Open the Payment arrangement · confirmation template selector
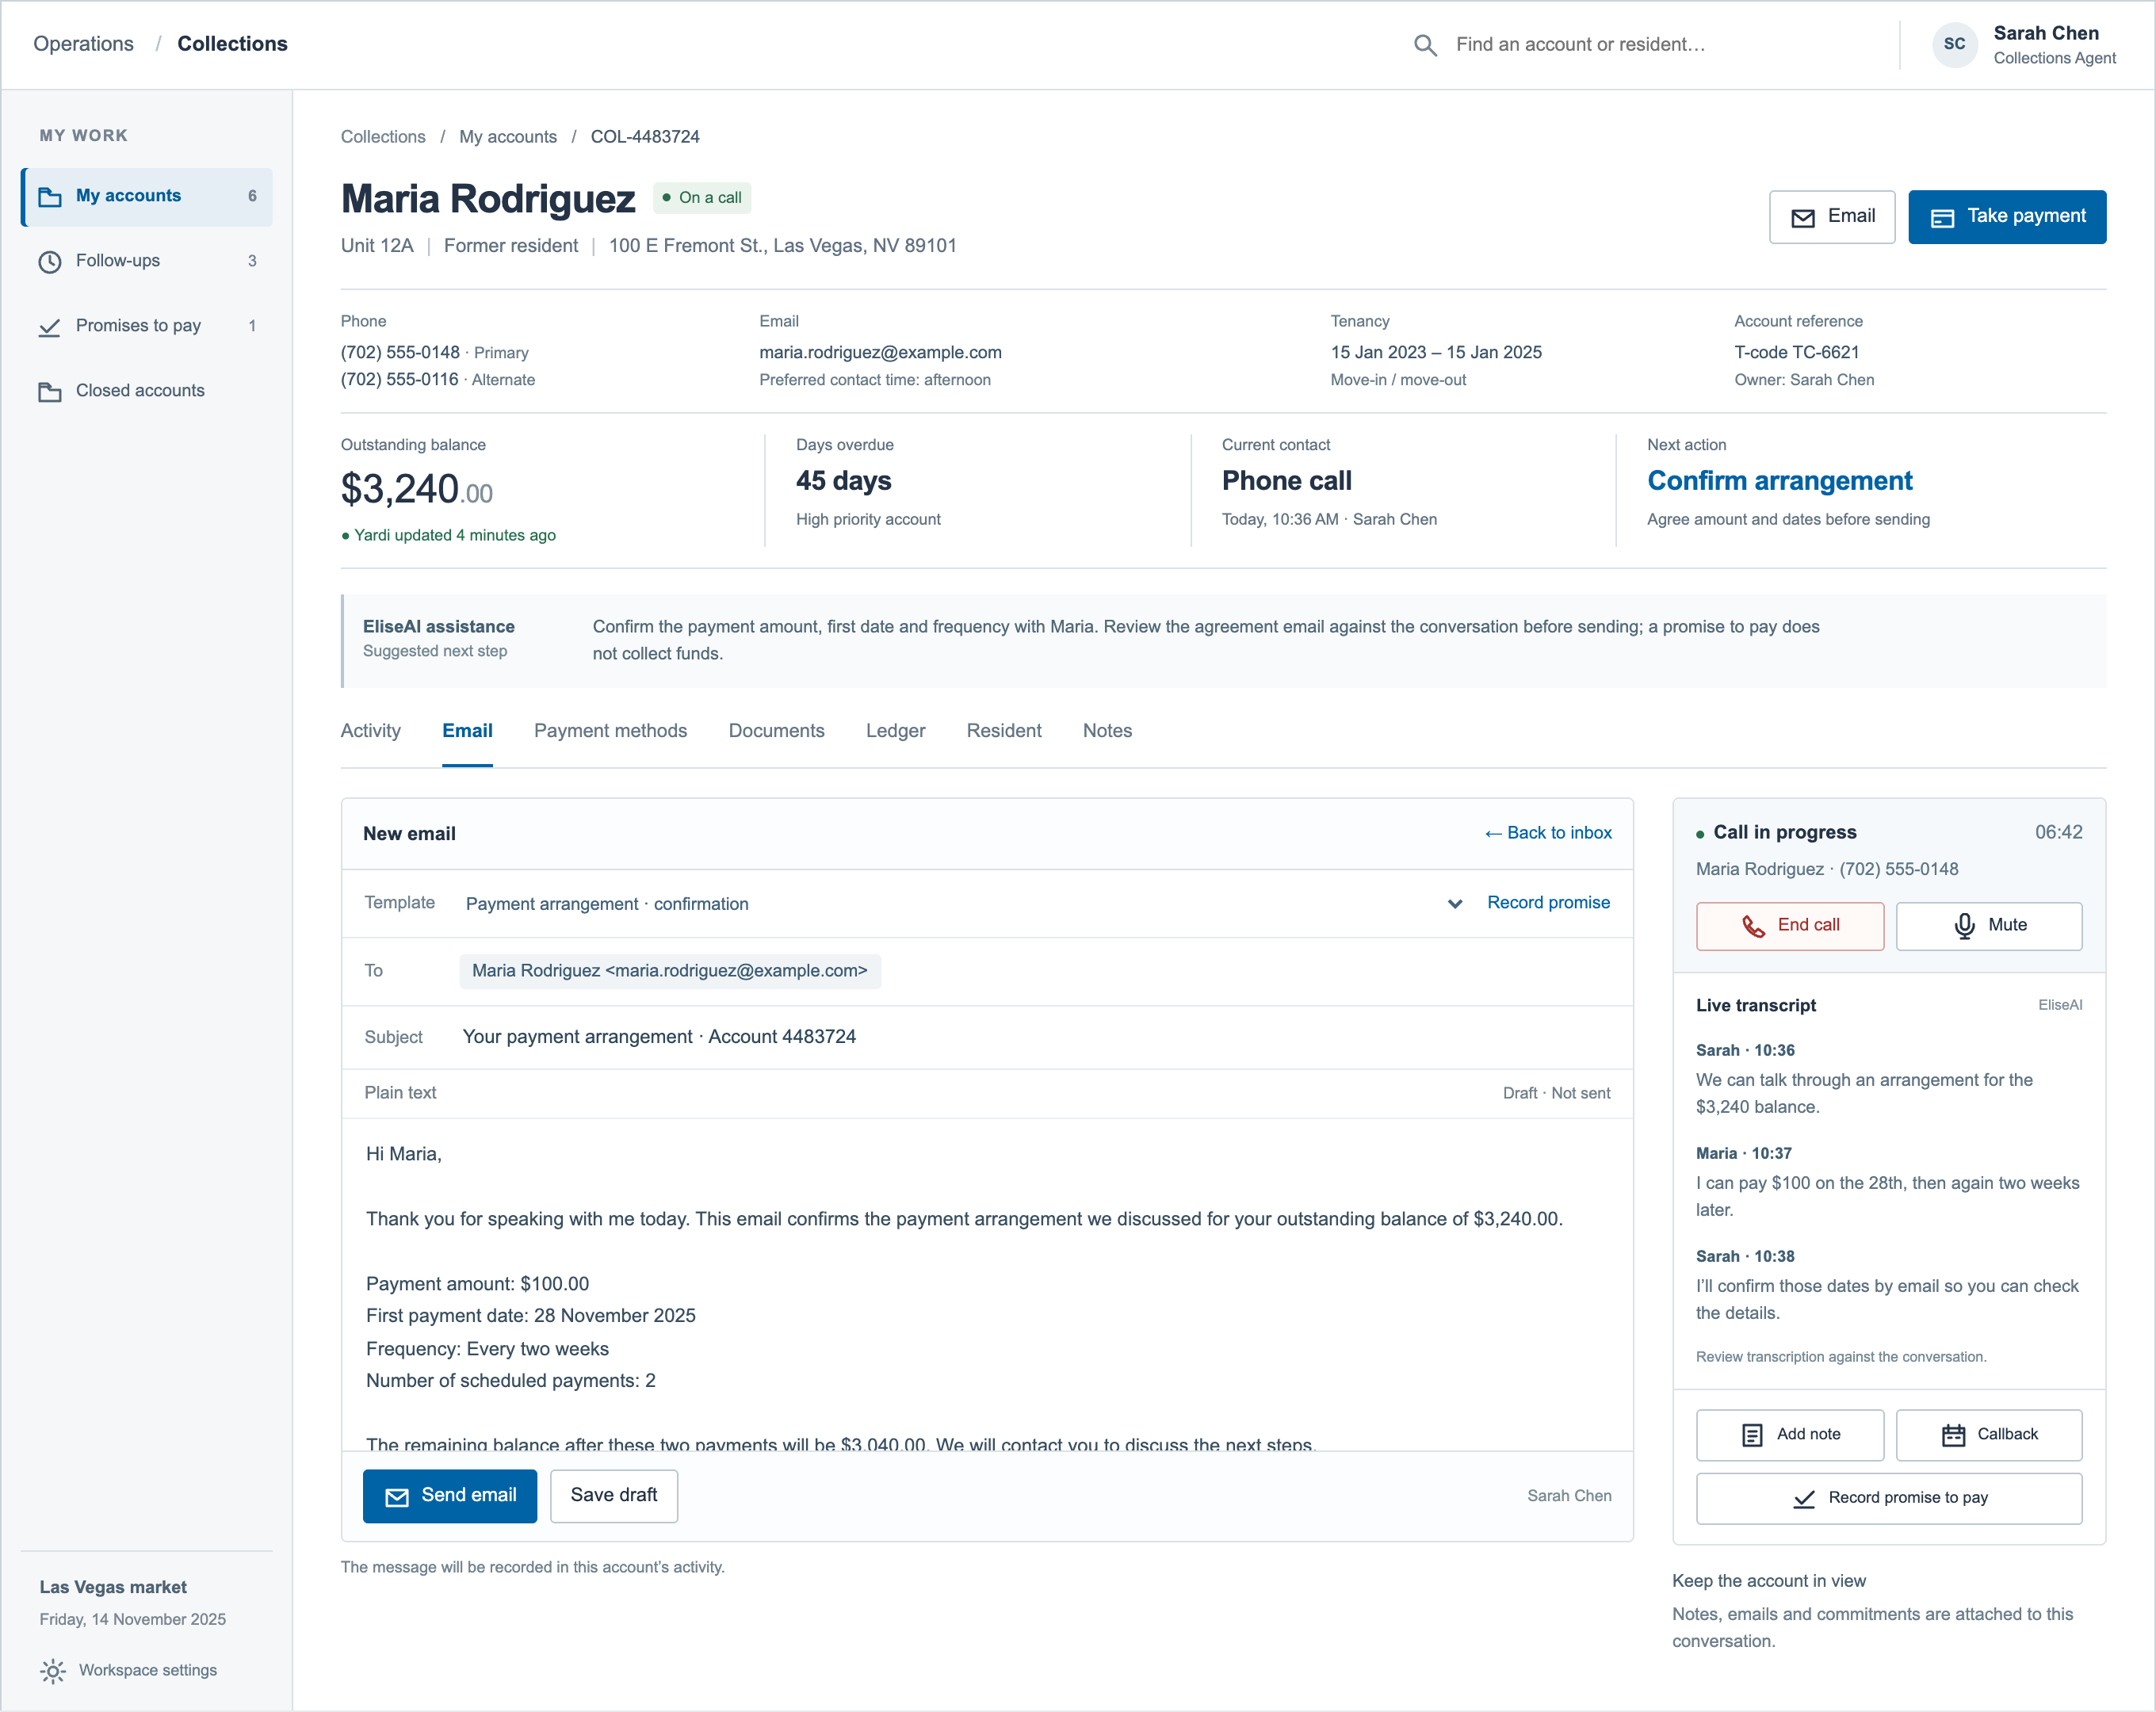The width and height of the screenshot is (2156, 1712). pyautogui.click(x=964, y=904)
